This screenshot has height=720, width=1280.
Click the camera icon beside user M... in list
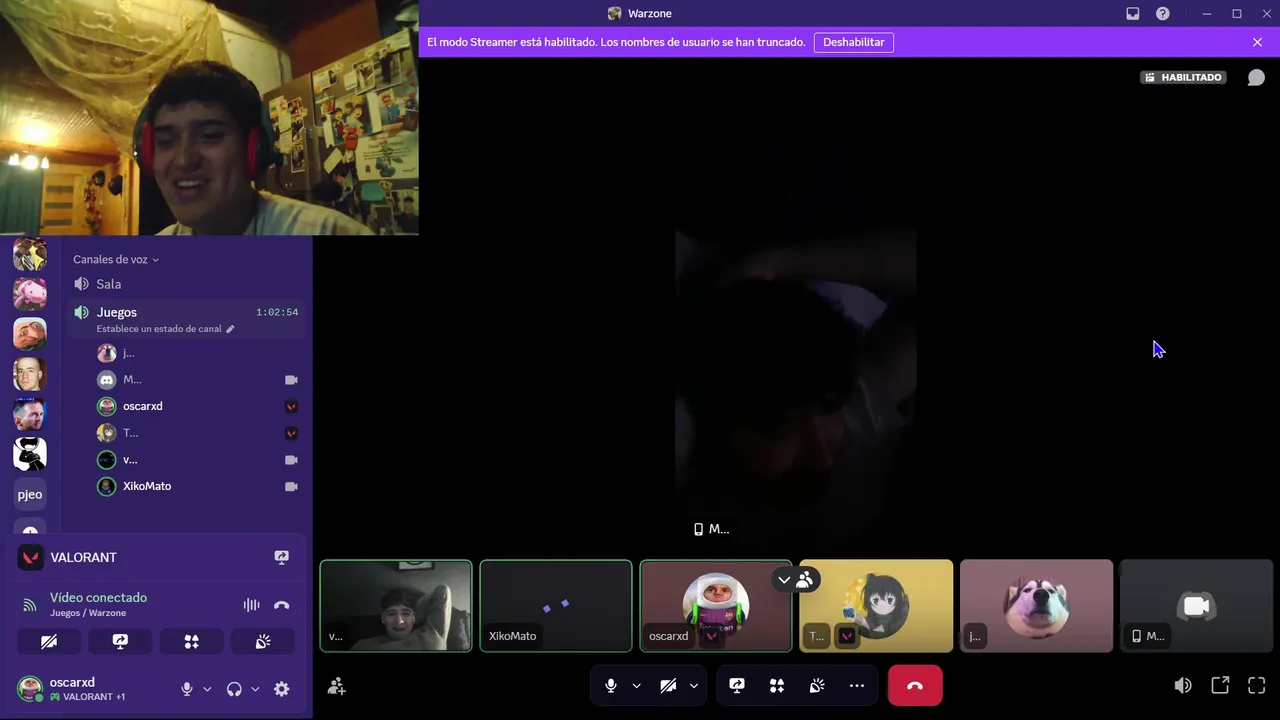[291, 380]
